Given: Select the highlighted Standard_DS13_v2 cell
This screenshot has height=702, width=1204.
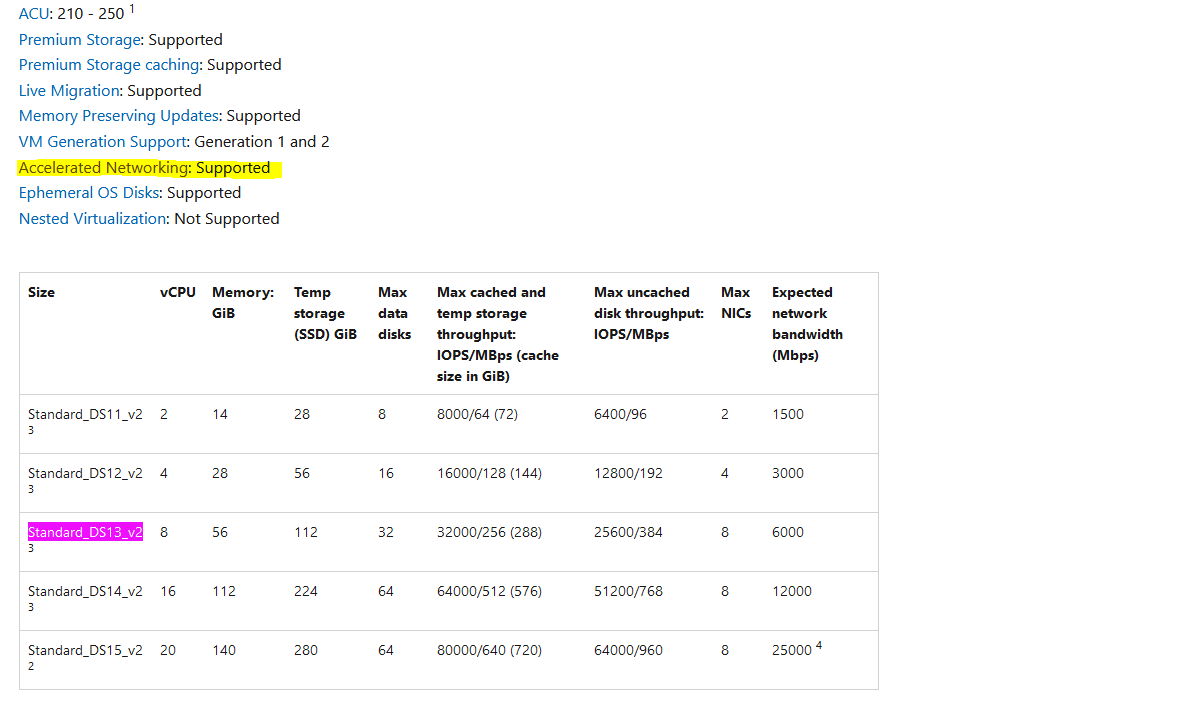Looking at the screenshot, I should pos(85,532).
